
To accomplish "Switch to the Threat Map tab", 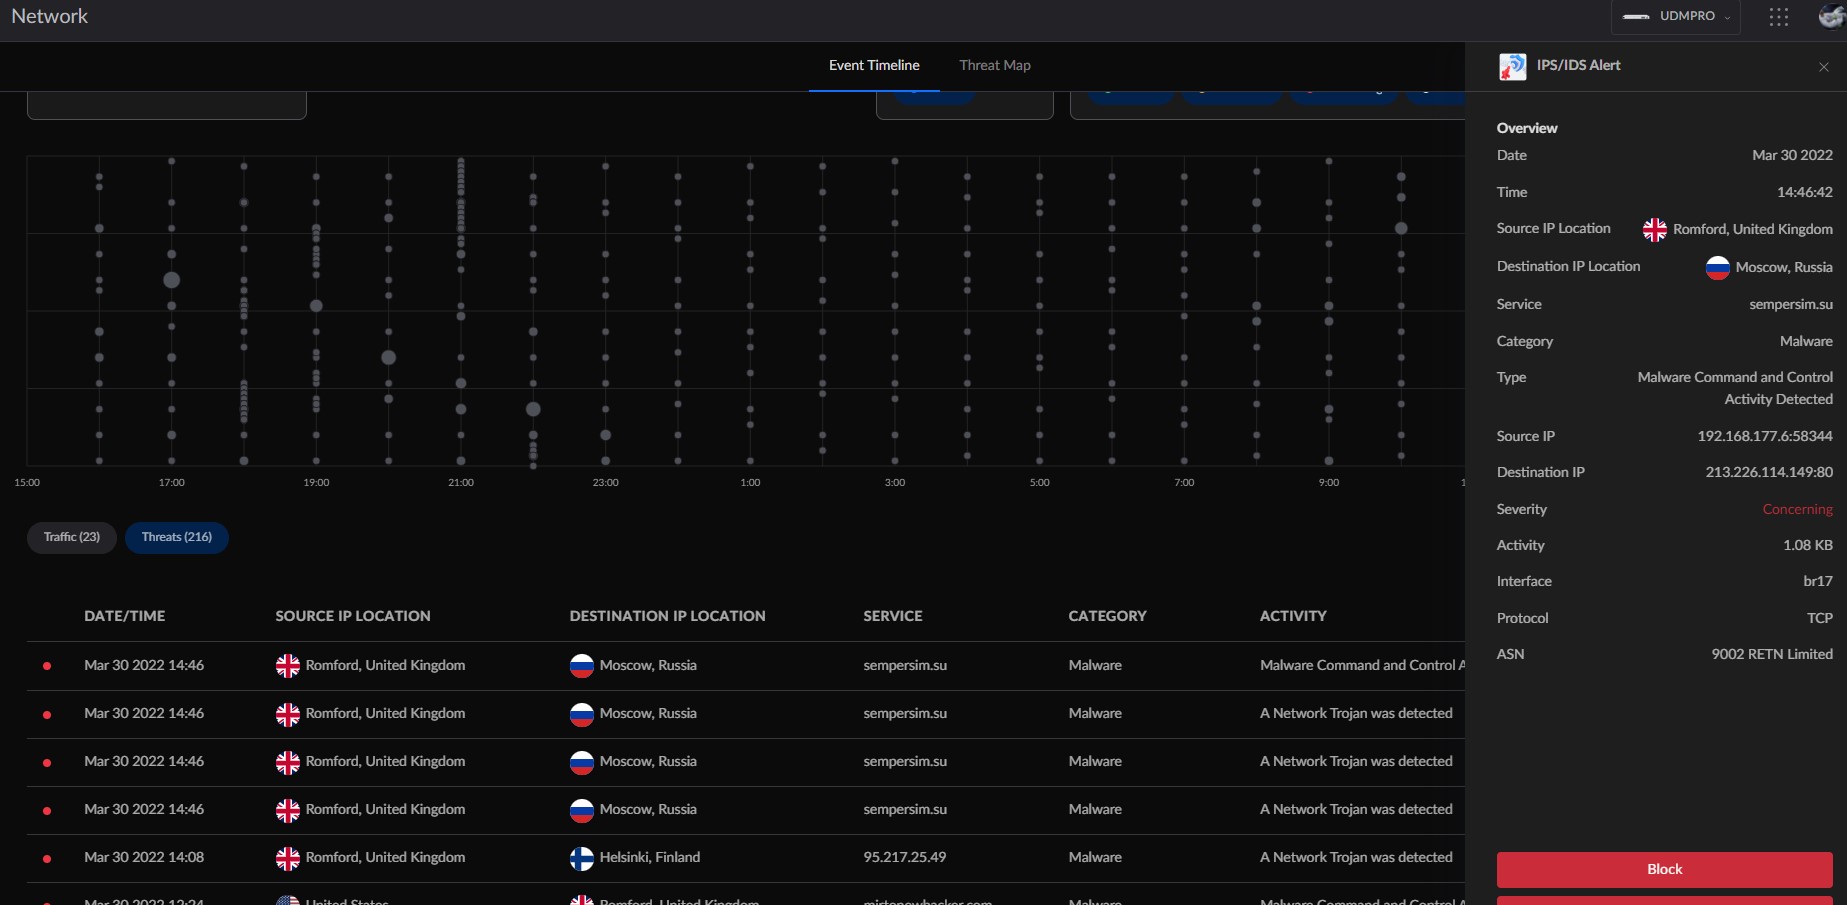I will [x=994, y=65].
